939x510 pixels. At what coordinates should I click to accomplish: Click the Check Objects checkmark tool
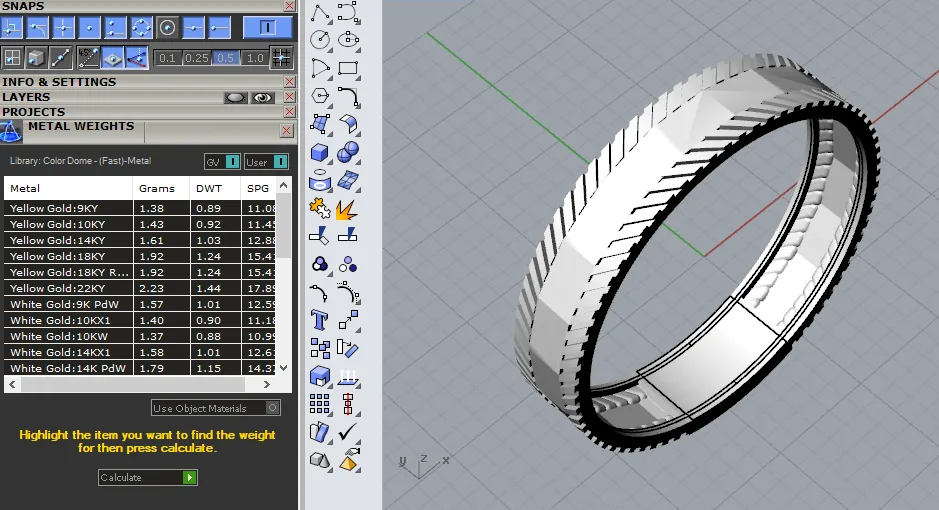349,432
